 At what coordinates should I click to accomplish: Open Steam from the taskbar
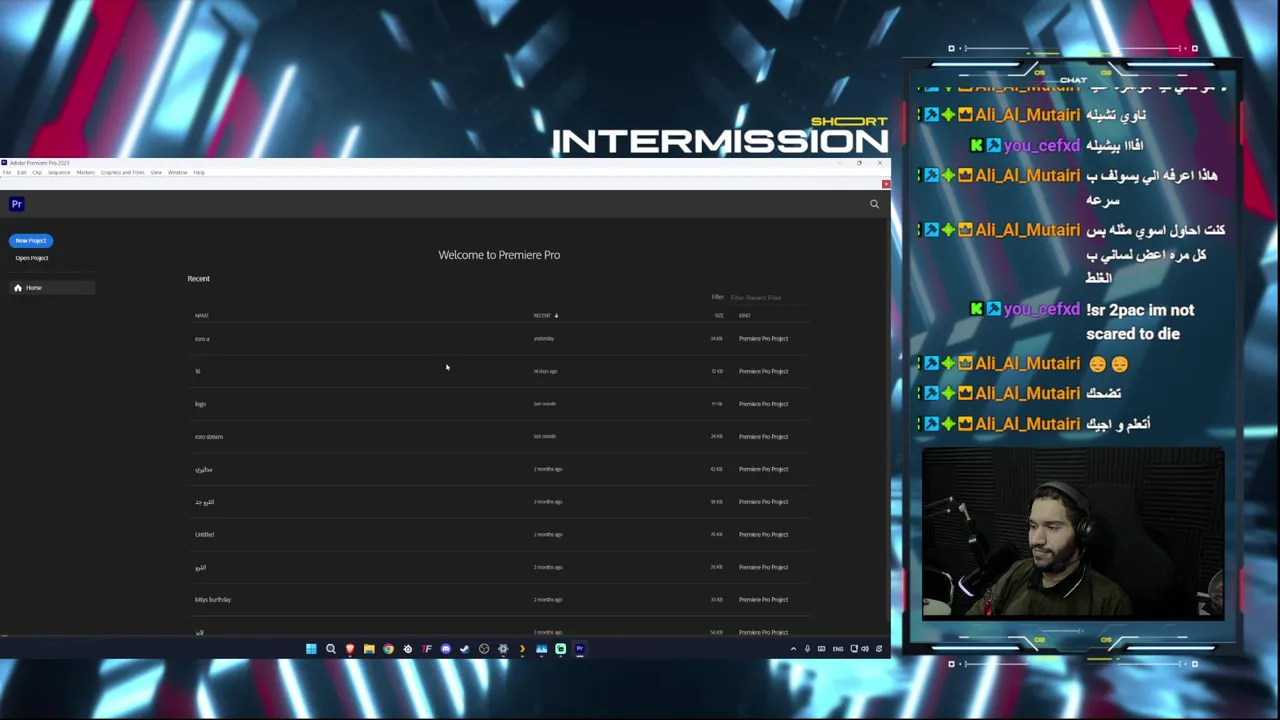465,649
